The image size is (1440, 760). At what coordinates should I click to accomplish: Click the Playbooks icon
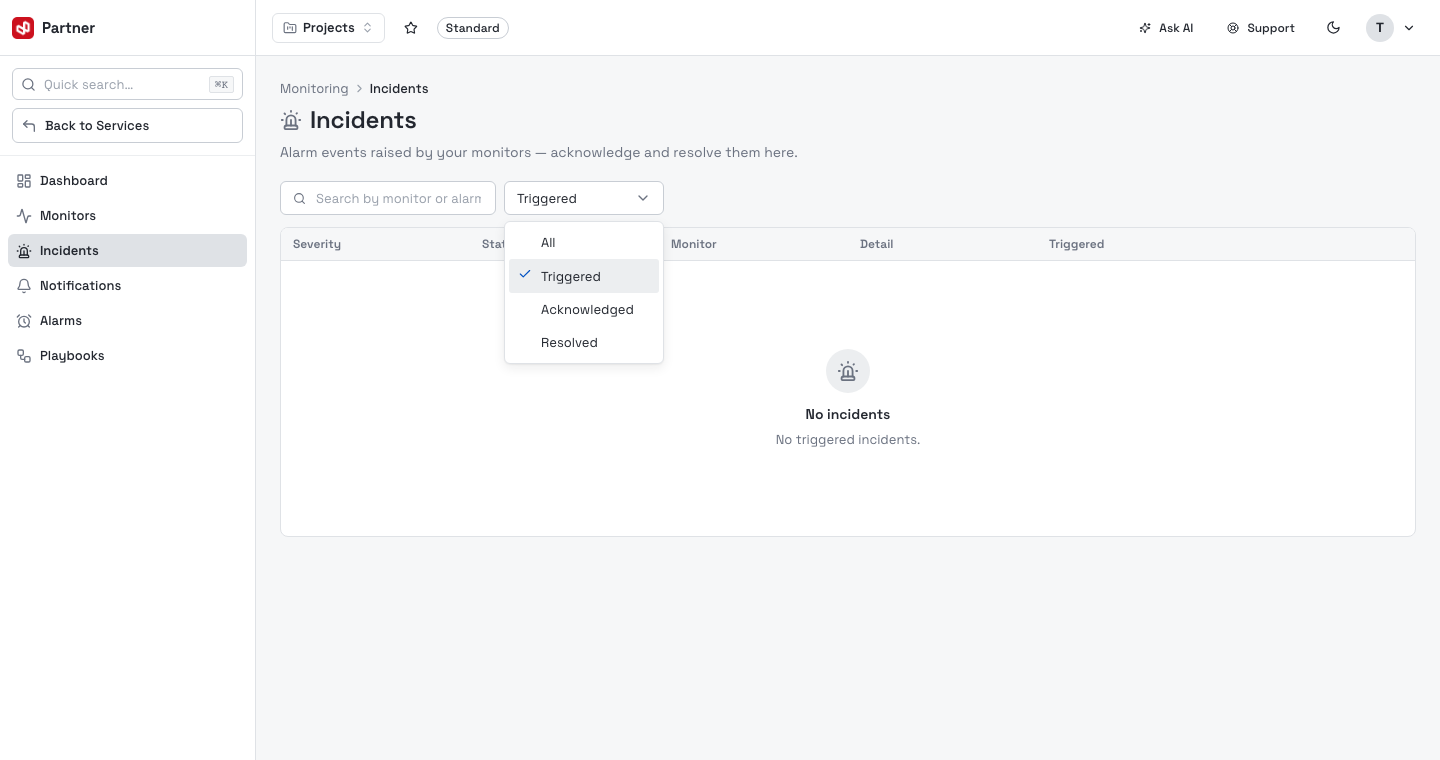[x=24, y=356]
